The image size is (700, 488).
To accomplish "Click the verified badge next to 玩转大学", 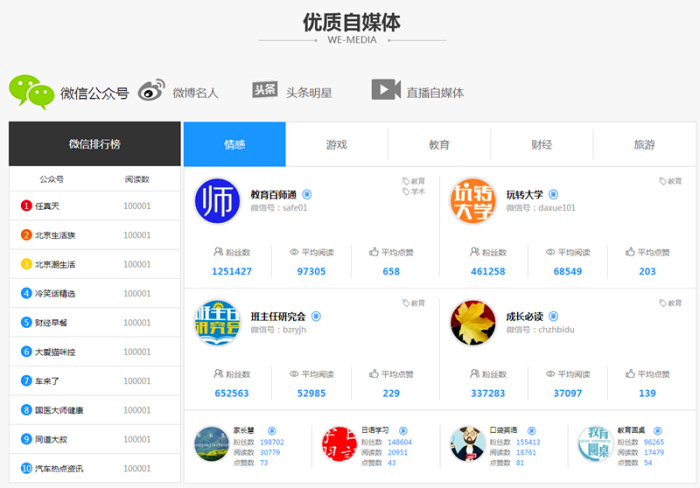I will (x=554, y=194).
